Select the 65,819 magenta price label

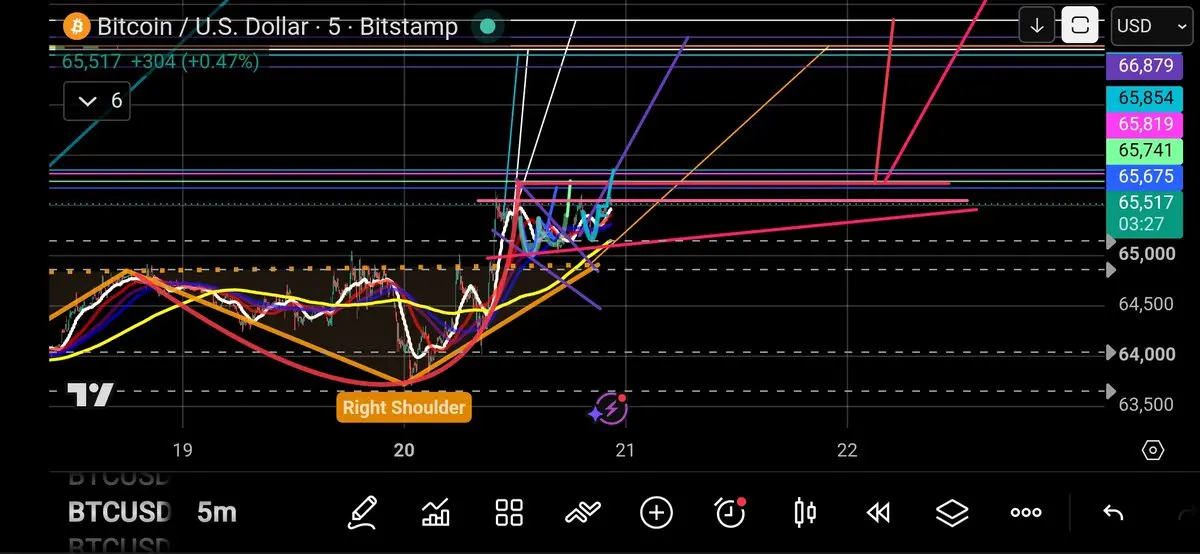1145,124
